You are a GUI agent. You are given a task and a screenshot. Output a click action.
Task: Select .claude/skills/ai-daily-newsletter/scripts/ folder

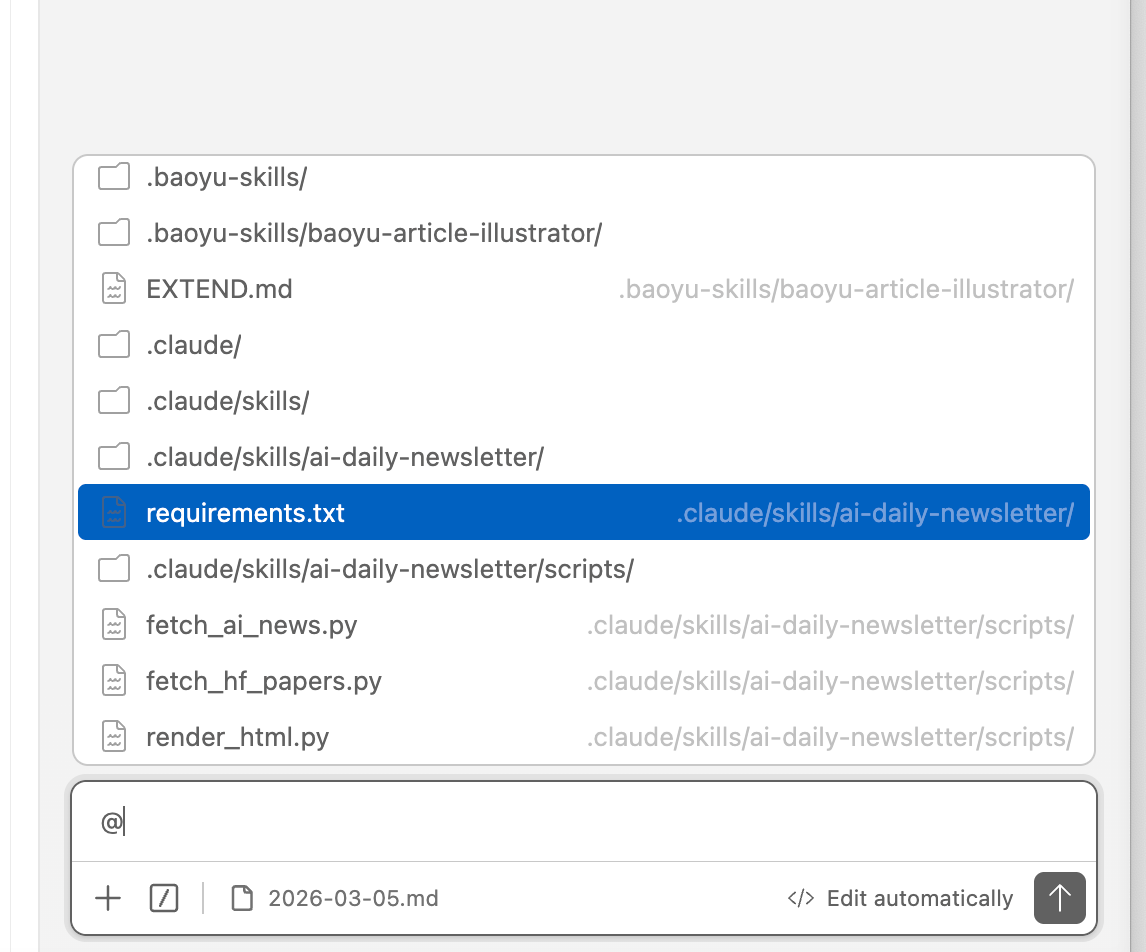(x=390, y=569)
